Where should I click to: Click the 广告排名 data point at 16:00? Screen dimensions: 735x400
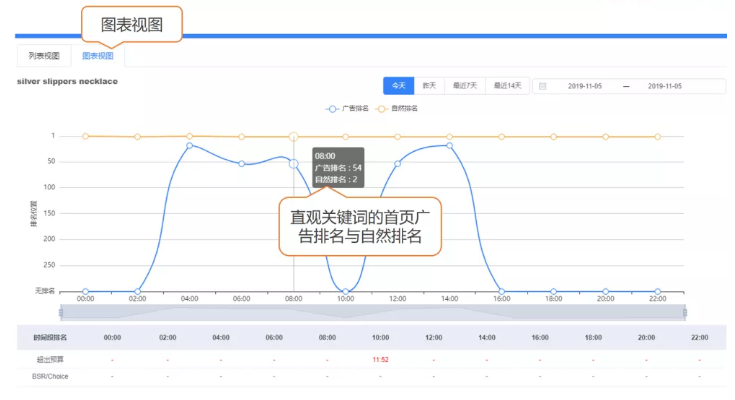(x=502, y=291)
